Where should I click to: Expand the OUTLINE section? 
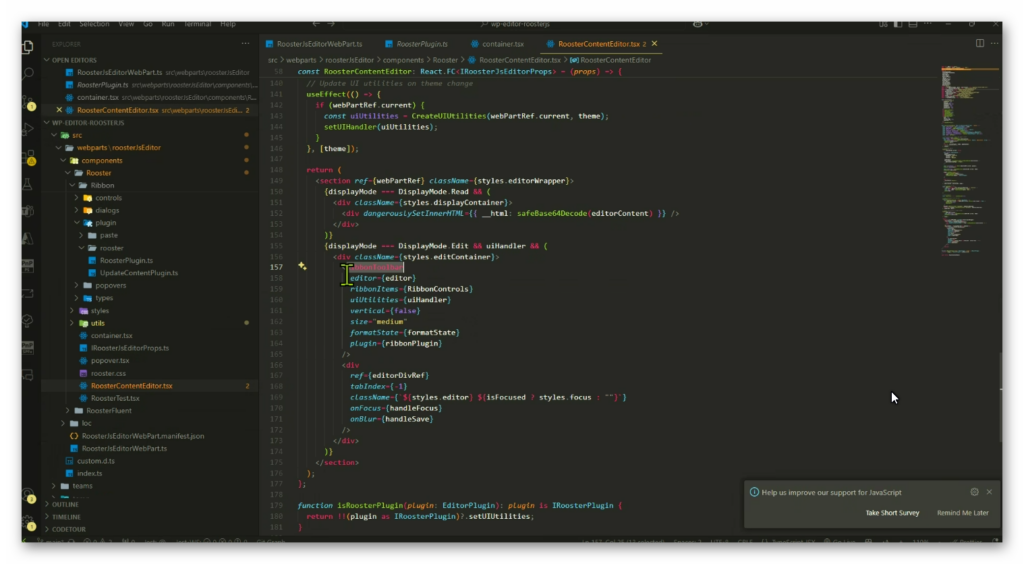(x=66, y=504)
